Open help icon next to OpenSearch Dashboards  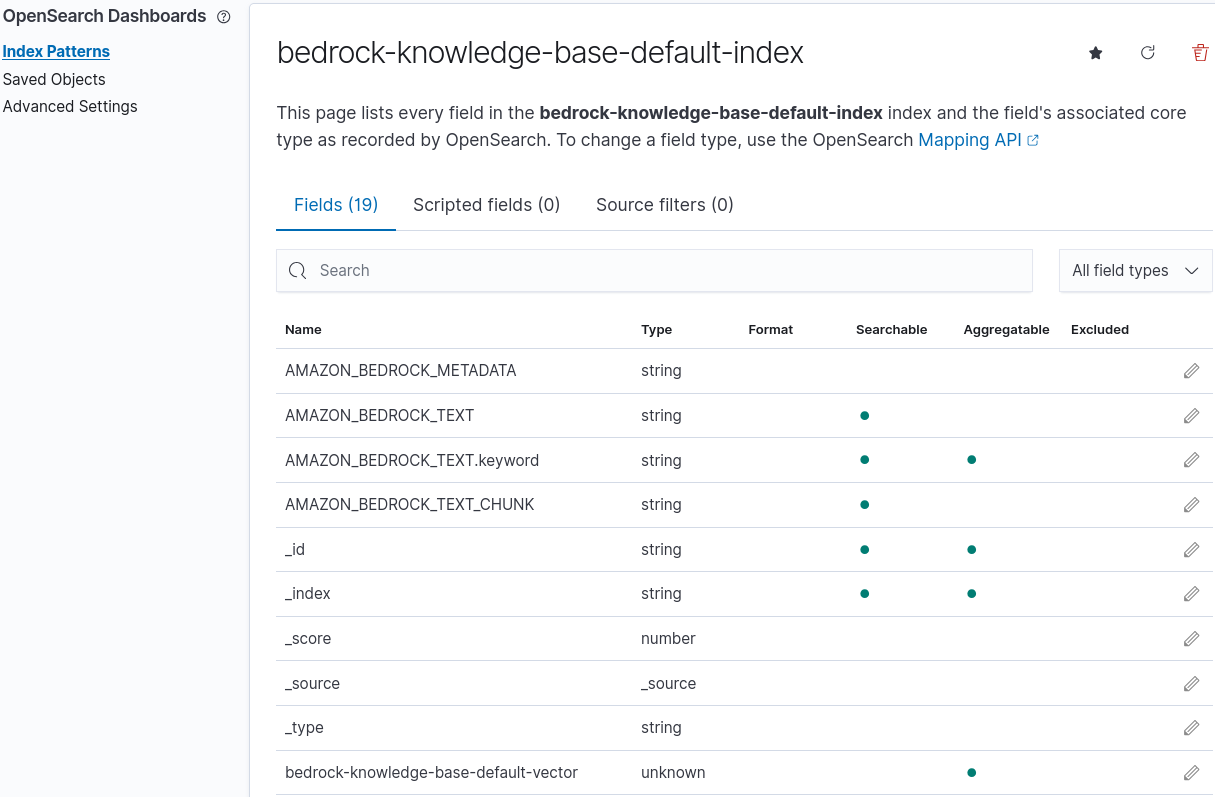coord(224,17)
